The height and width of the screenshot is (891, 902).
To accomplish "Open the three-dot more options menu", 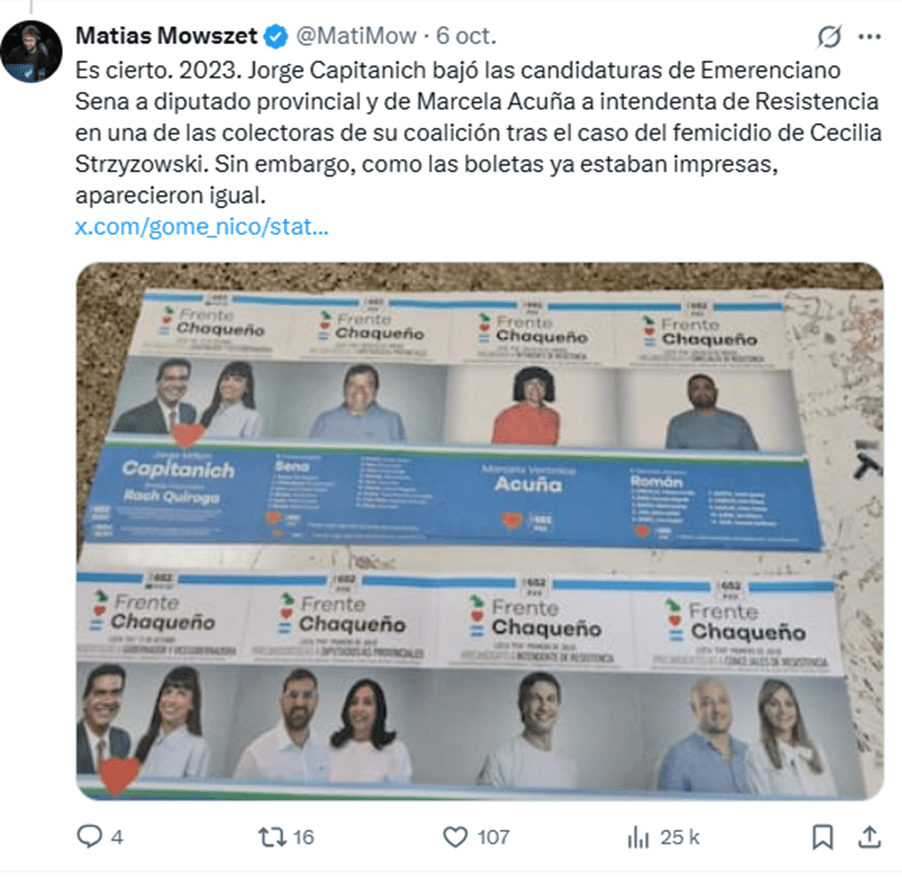I will (869, 37).
